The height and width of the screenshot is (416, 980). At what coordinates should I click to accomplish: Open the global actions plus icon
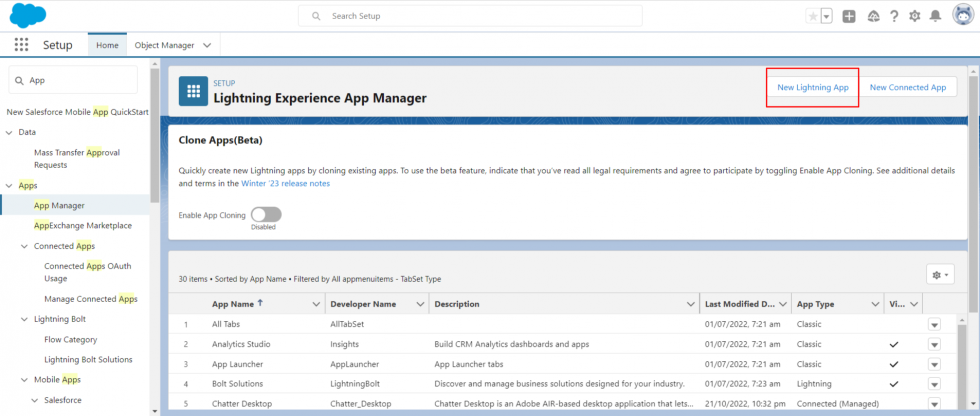[x=849, y=16]
